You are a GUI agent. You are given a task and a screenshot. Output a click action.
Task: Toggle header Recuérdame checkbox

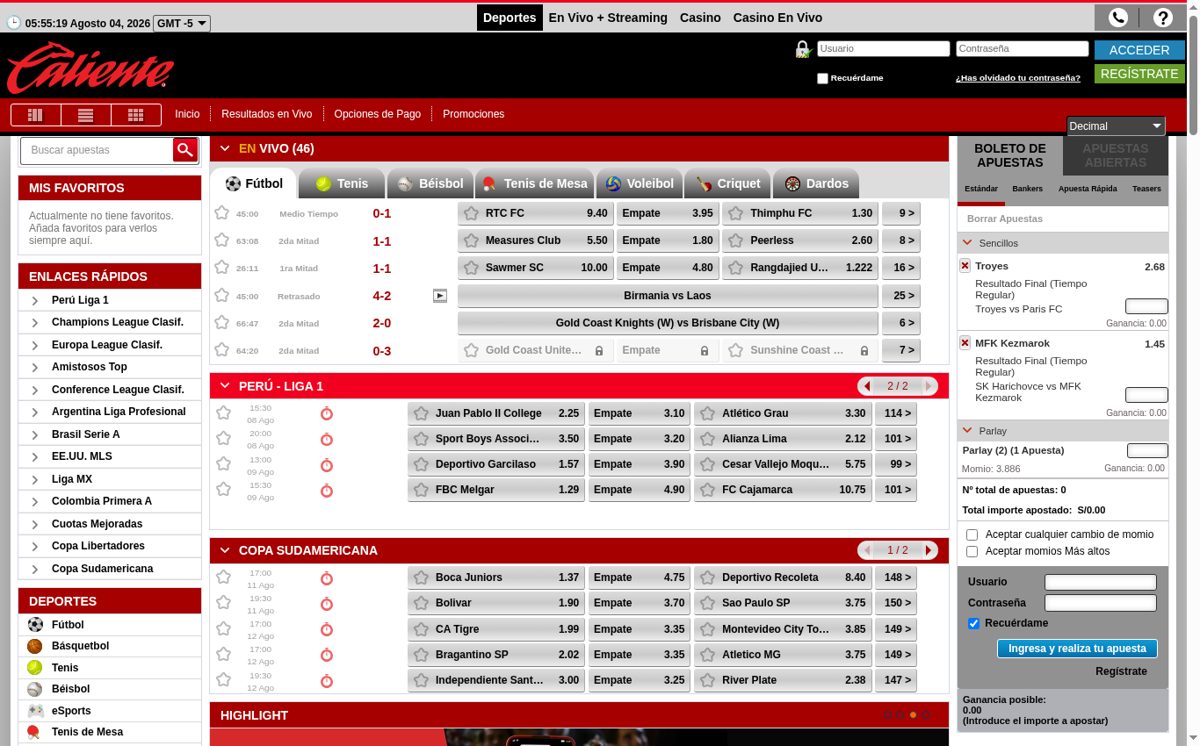pos(822,78)
